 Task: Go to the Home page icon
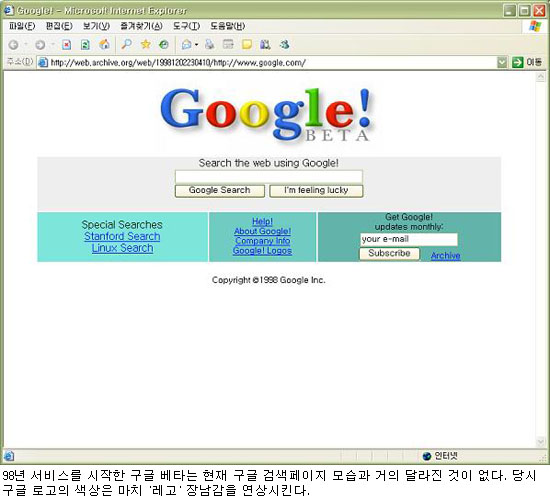(104, 44)
